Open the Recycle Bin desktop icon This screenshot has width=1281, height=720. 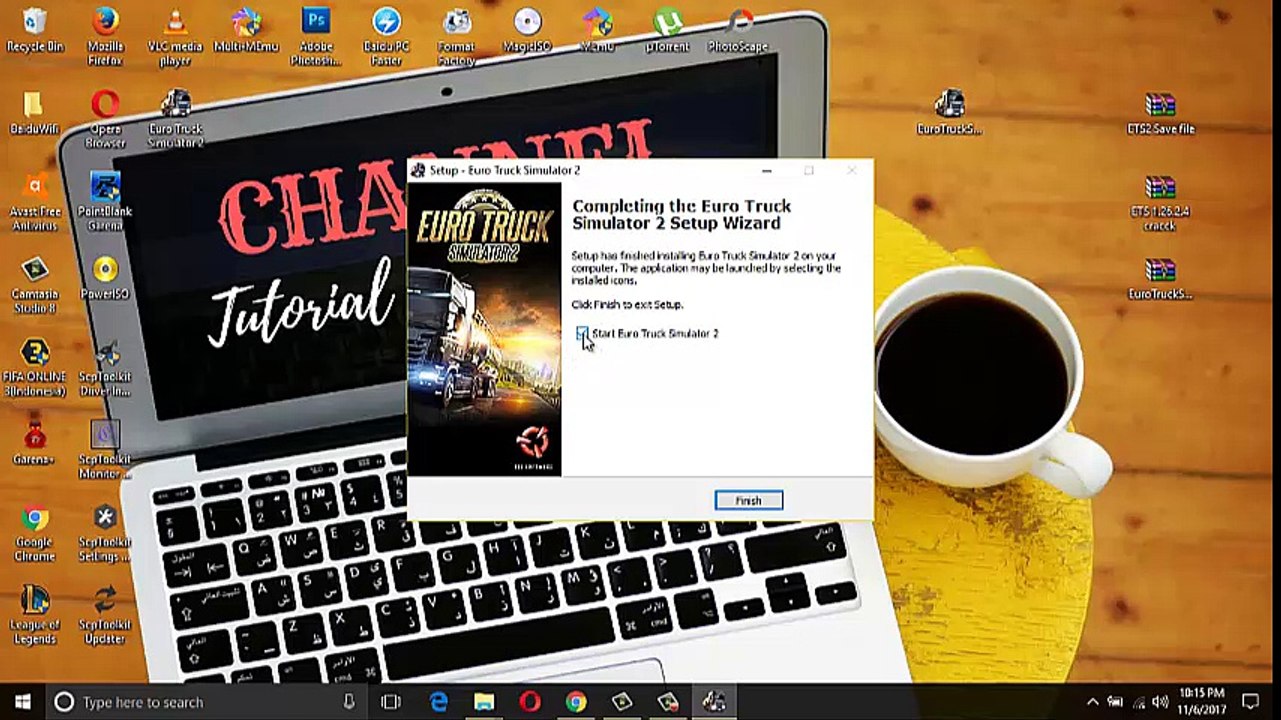pyautogui.click(x=35, y=30)
